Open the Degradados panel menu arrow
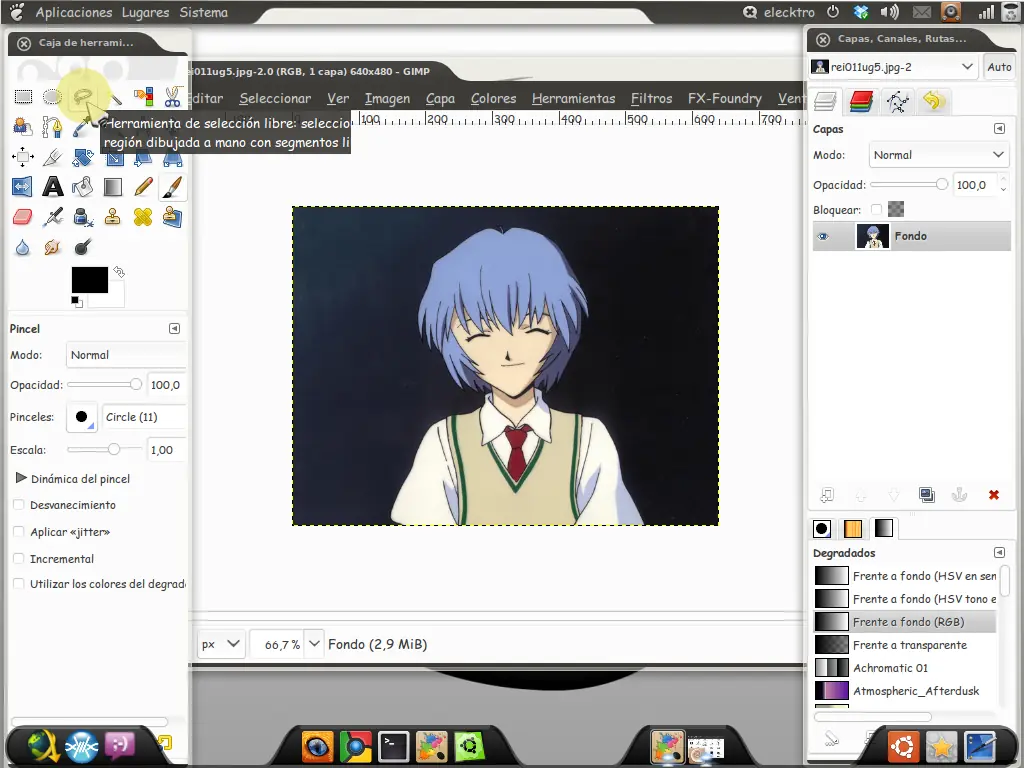The width and height of the screenshot is (1024, 768). [x=999, y=552]
